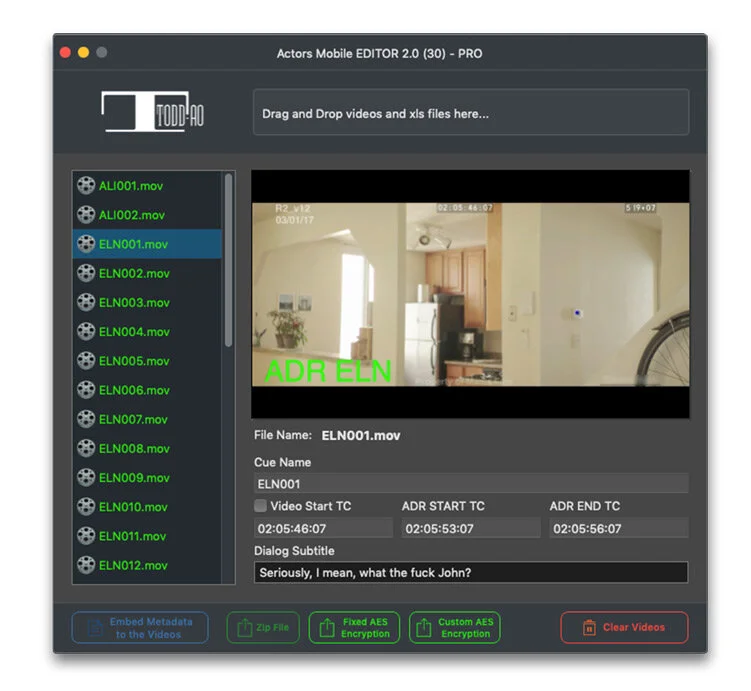The height and width of the screenshot is (691, 751).
Task: Click the Custom AES Encryption button
Action: coord(455,627)
